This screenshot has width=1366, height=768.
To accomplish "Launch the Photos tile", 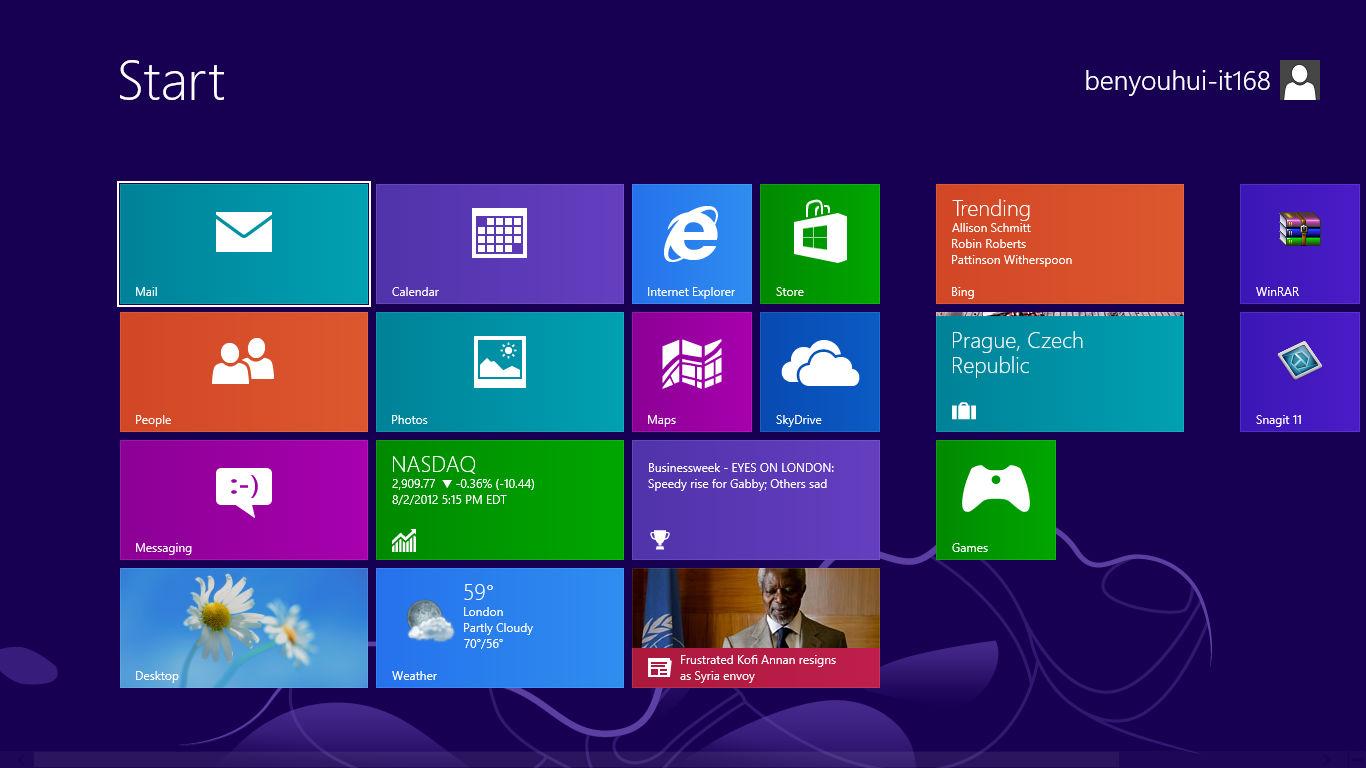I will tap(500, 372).
